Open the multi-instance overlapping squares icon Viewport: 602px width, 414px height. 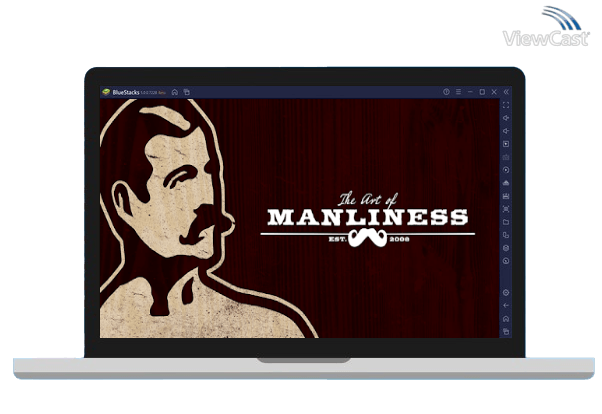click(x=506, y=235)
